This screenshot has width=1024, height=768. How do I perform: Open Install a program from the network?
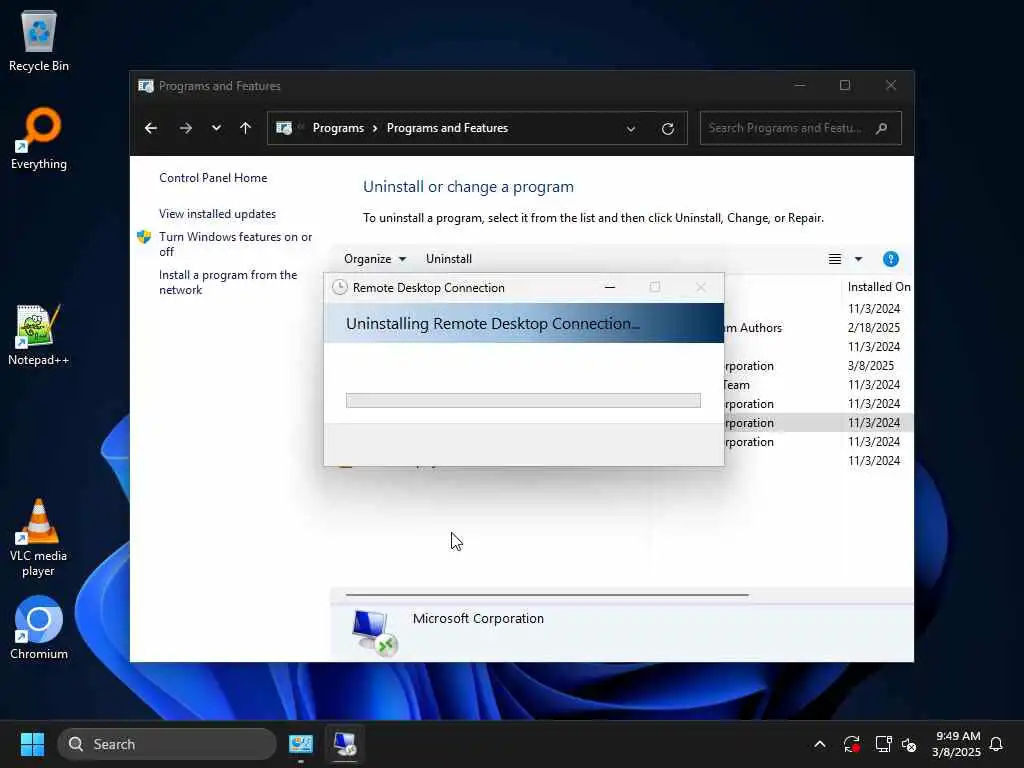coord(228,282)
